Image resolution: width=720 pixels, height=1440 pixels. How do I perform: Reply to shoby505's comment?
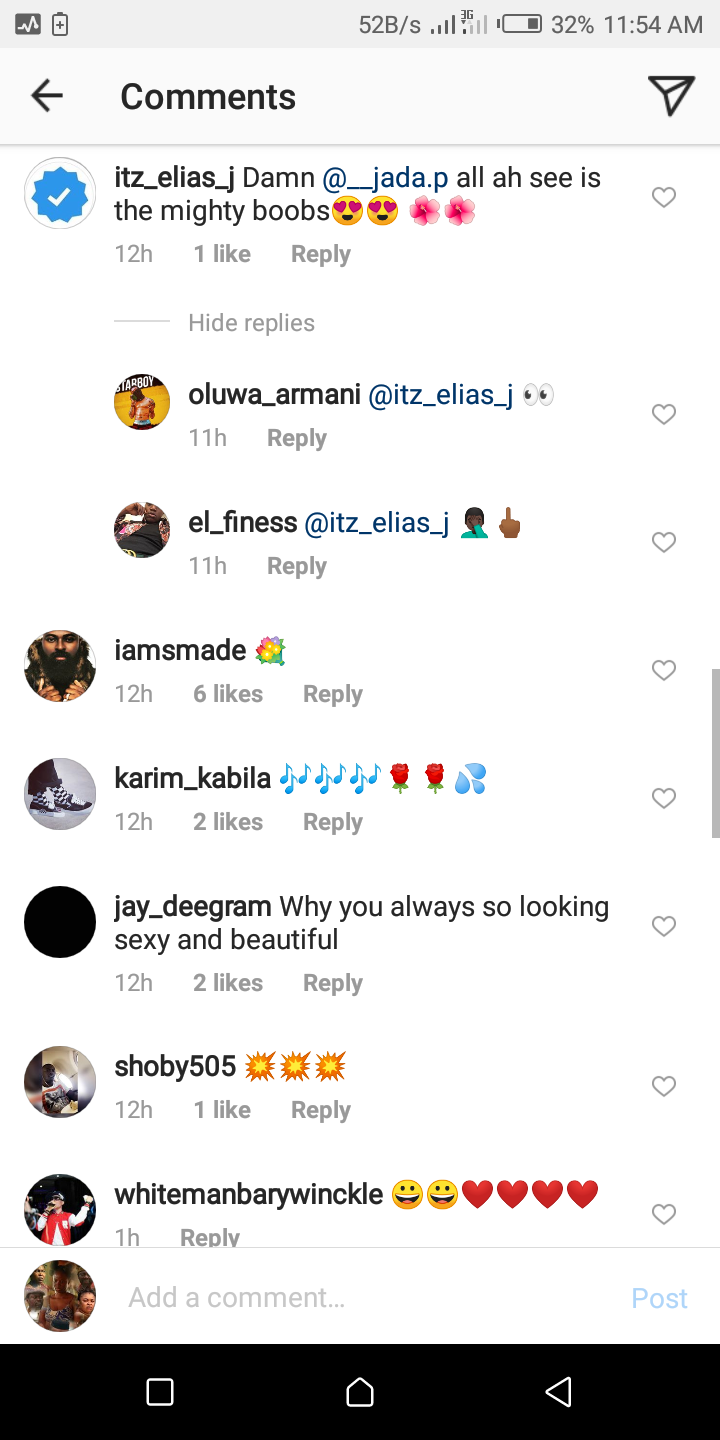coord(320,1110)
